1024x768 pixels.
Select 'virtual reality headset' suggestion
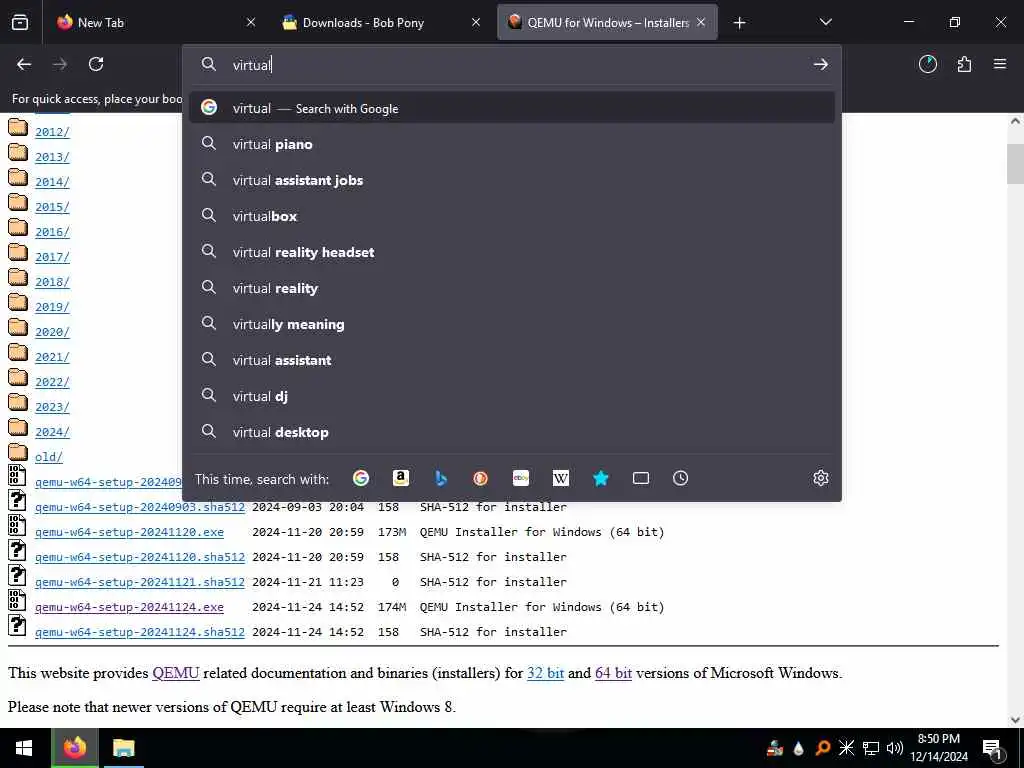coord(511,251)
